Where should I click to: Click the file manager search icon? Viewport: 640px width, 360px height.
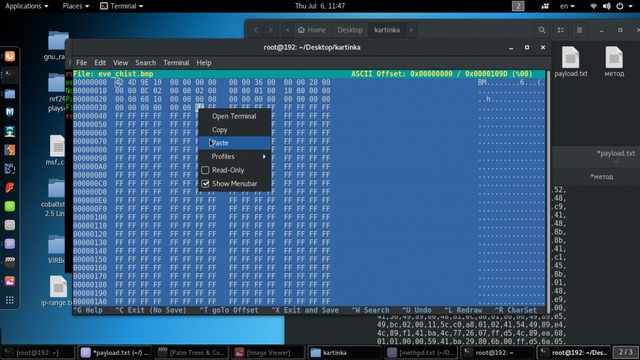(542, 30)
